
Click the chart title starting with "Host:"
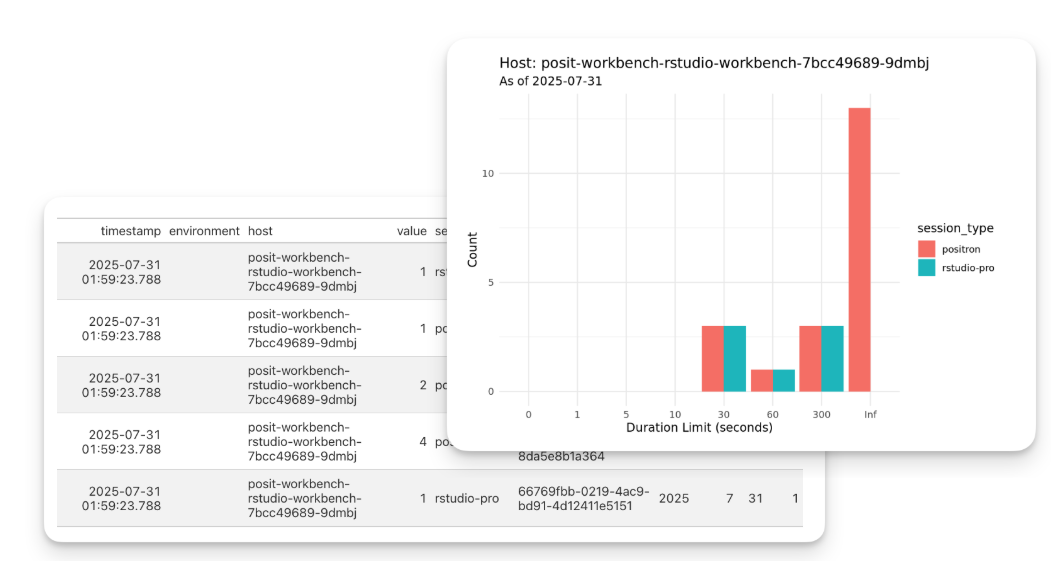714,63
